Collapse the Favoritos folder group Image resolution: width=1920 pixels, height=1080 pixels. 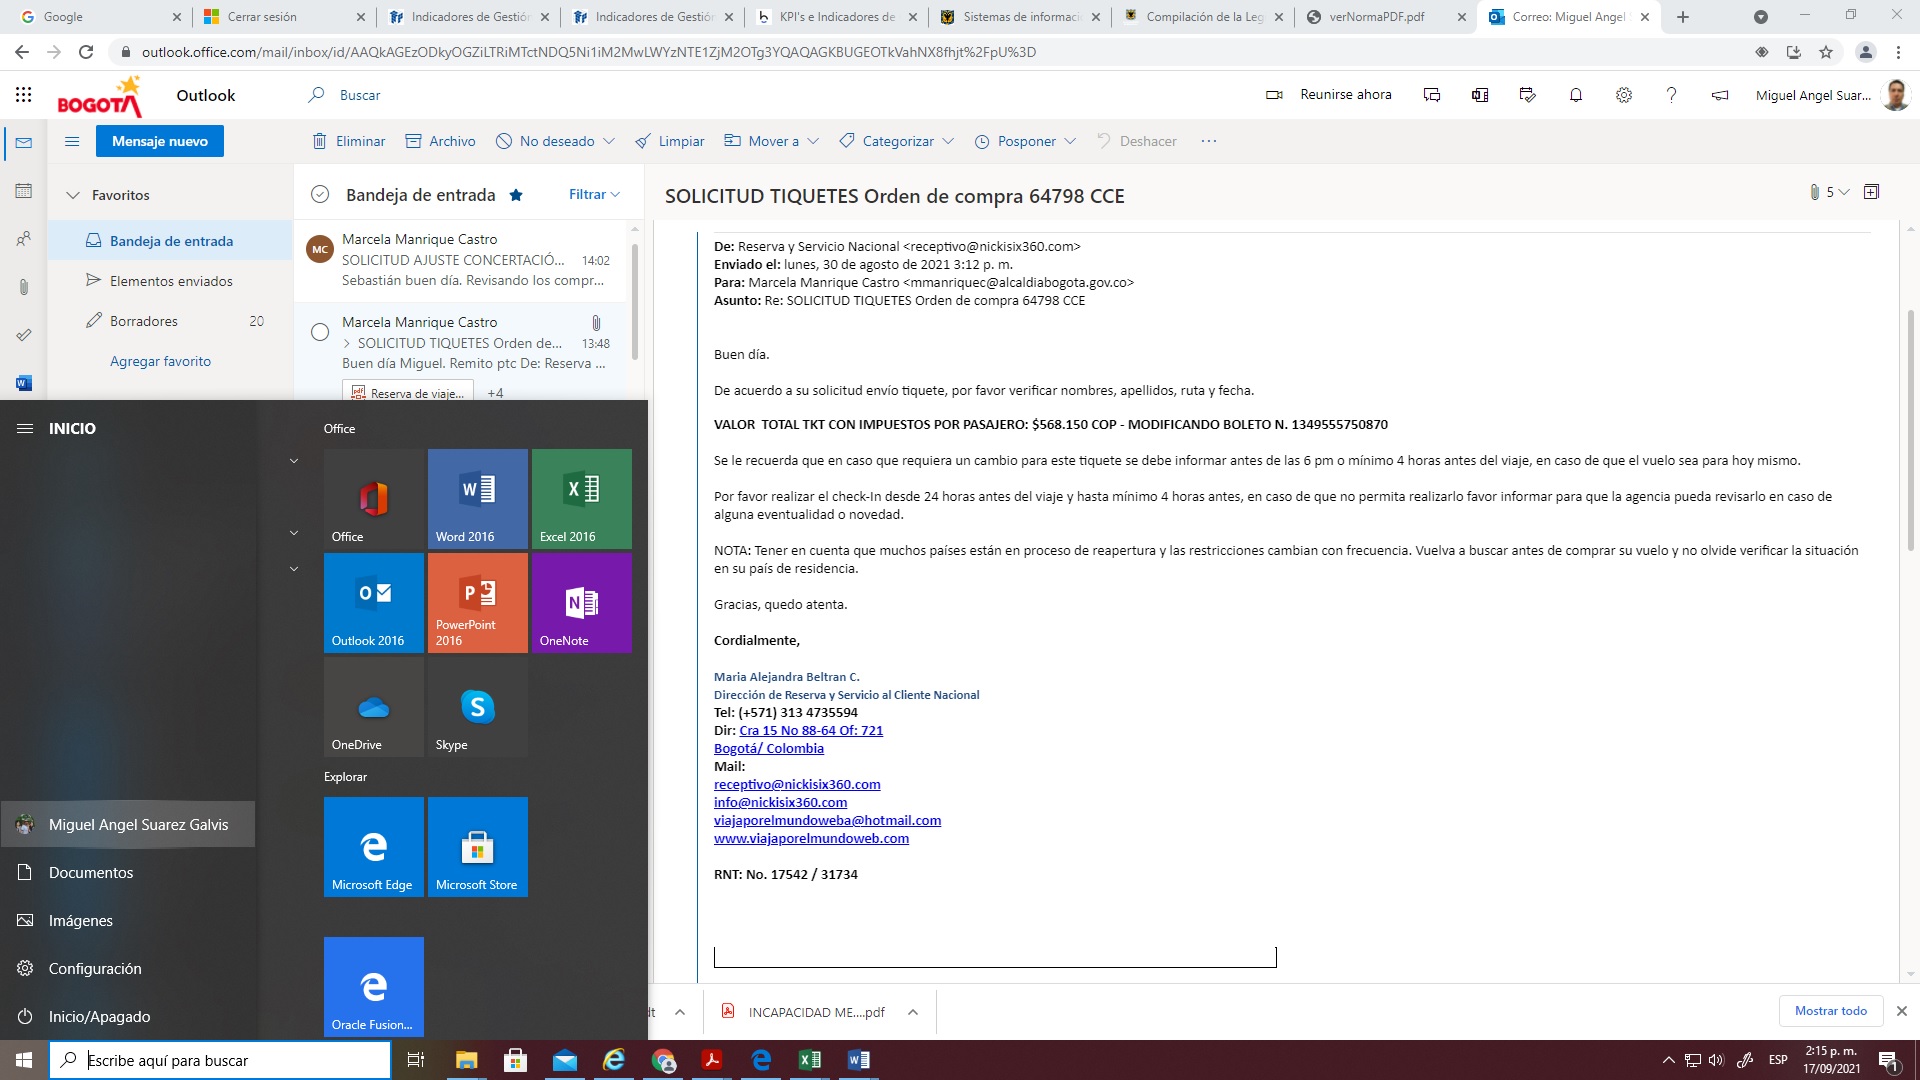point(73,195)
